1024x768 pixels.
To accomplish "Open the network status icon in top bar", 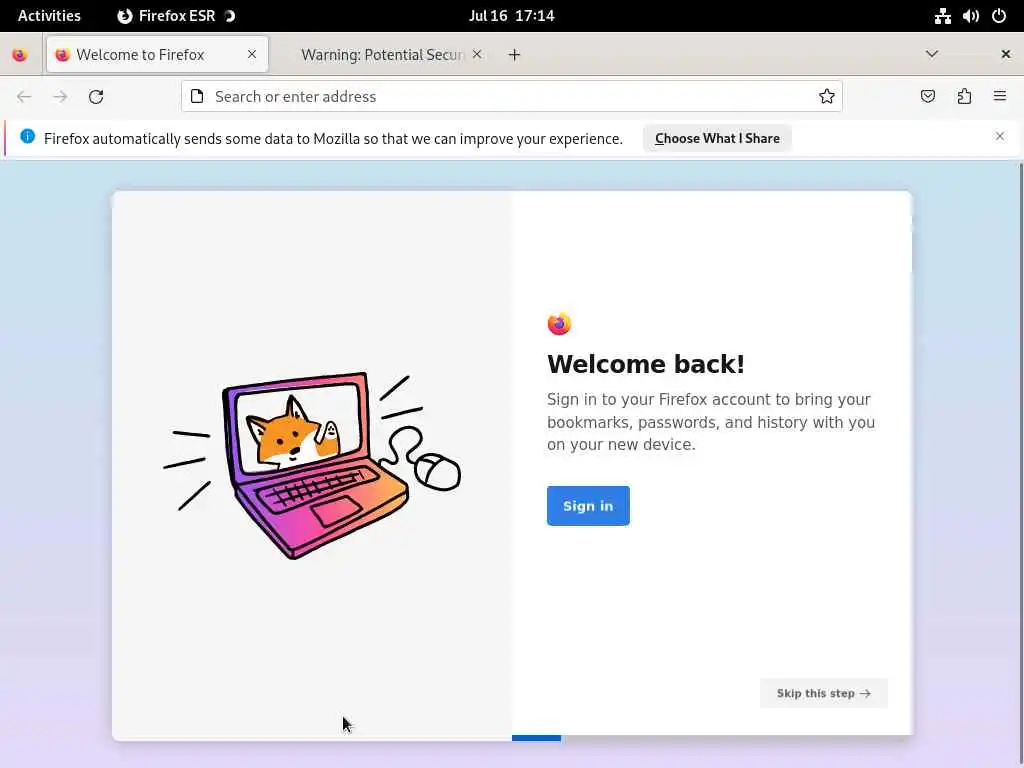I will (x=942, y=16).
